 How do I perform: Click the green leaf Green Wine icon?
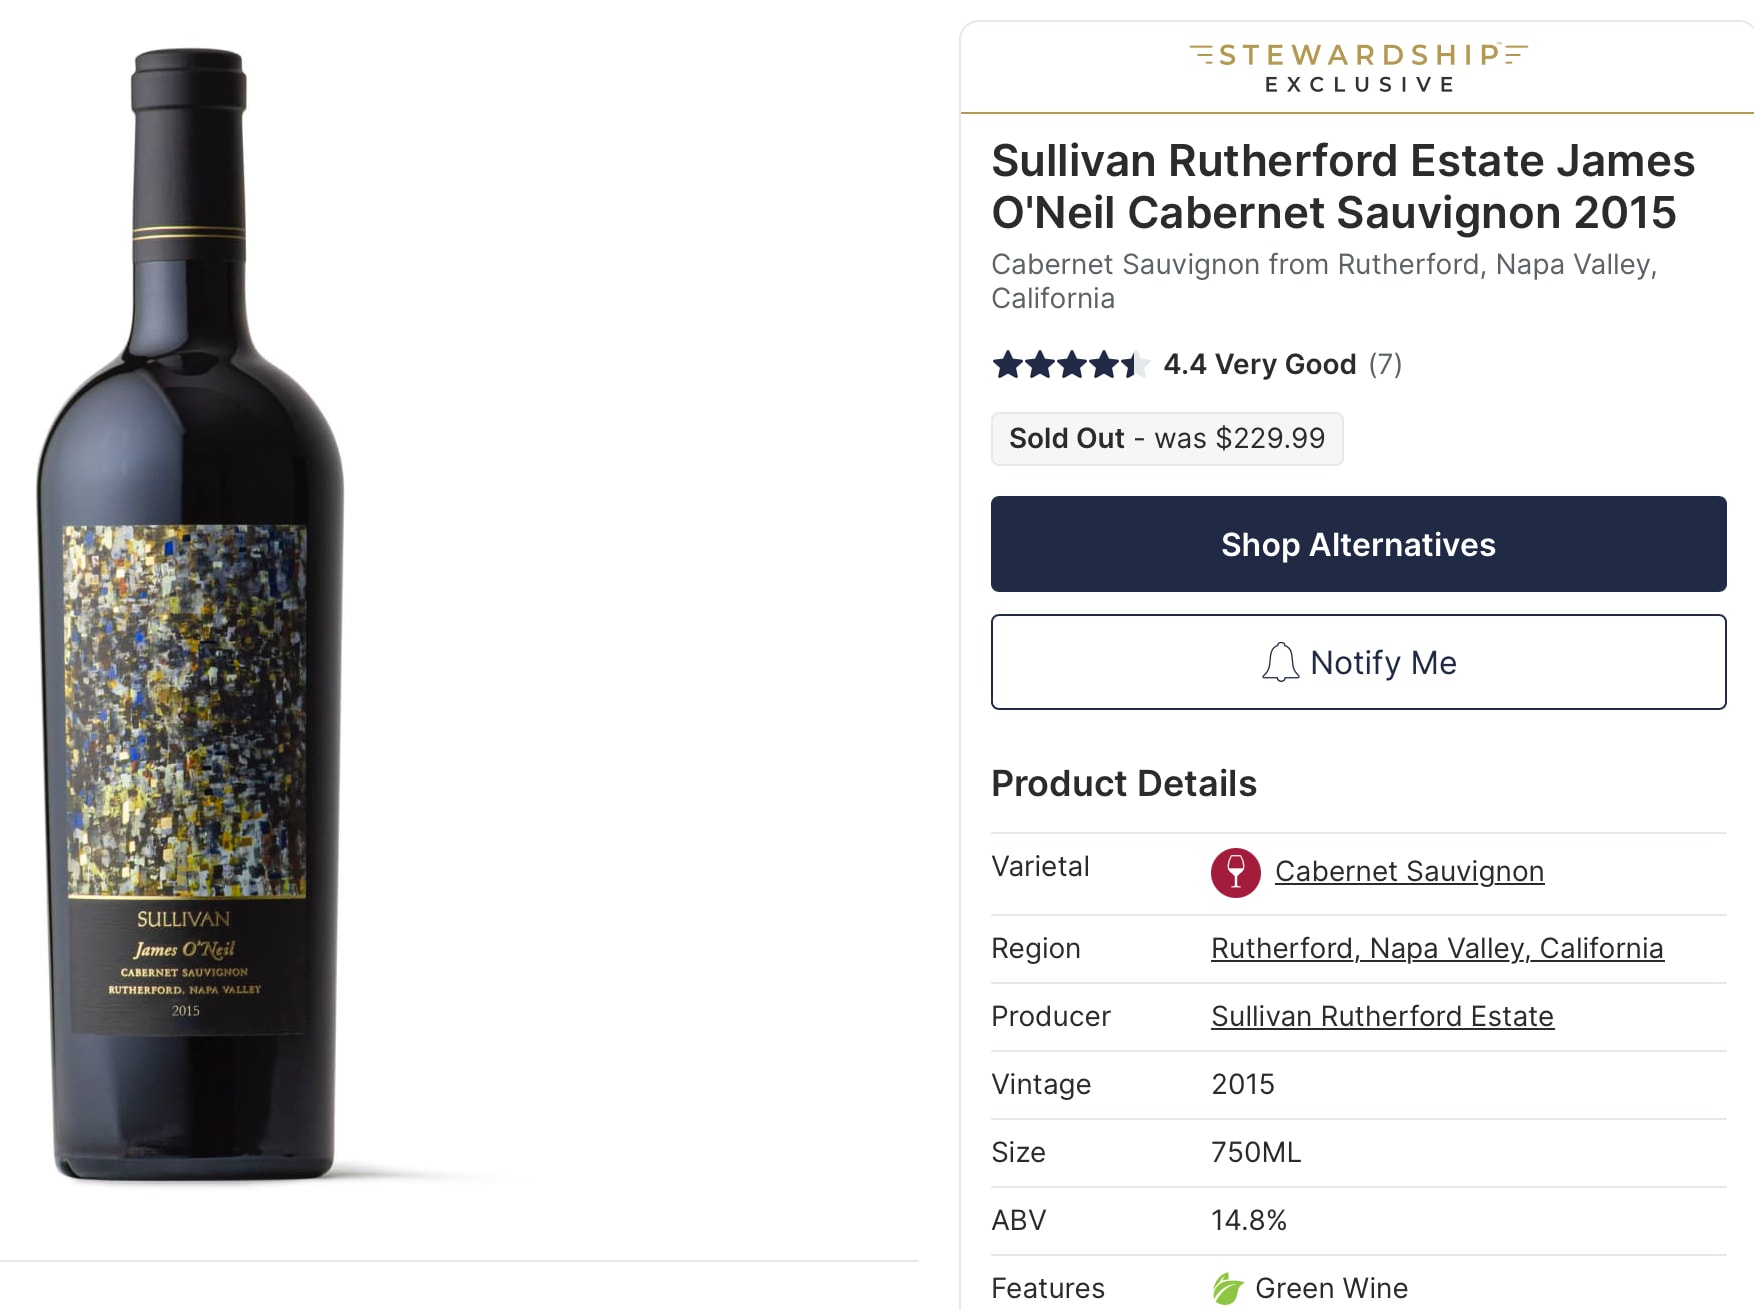[x=1227, y=1288]
